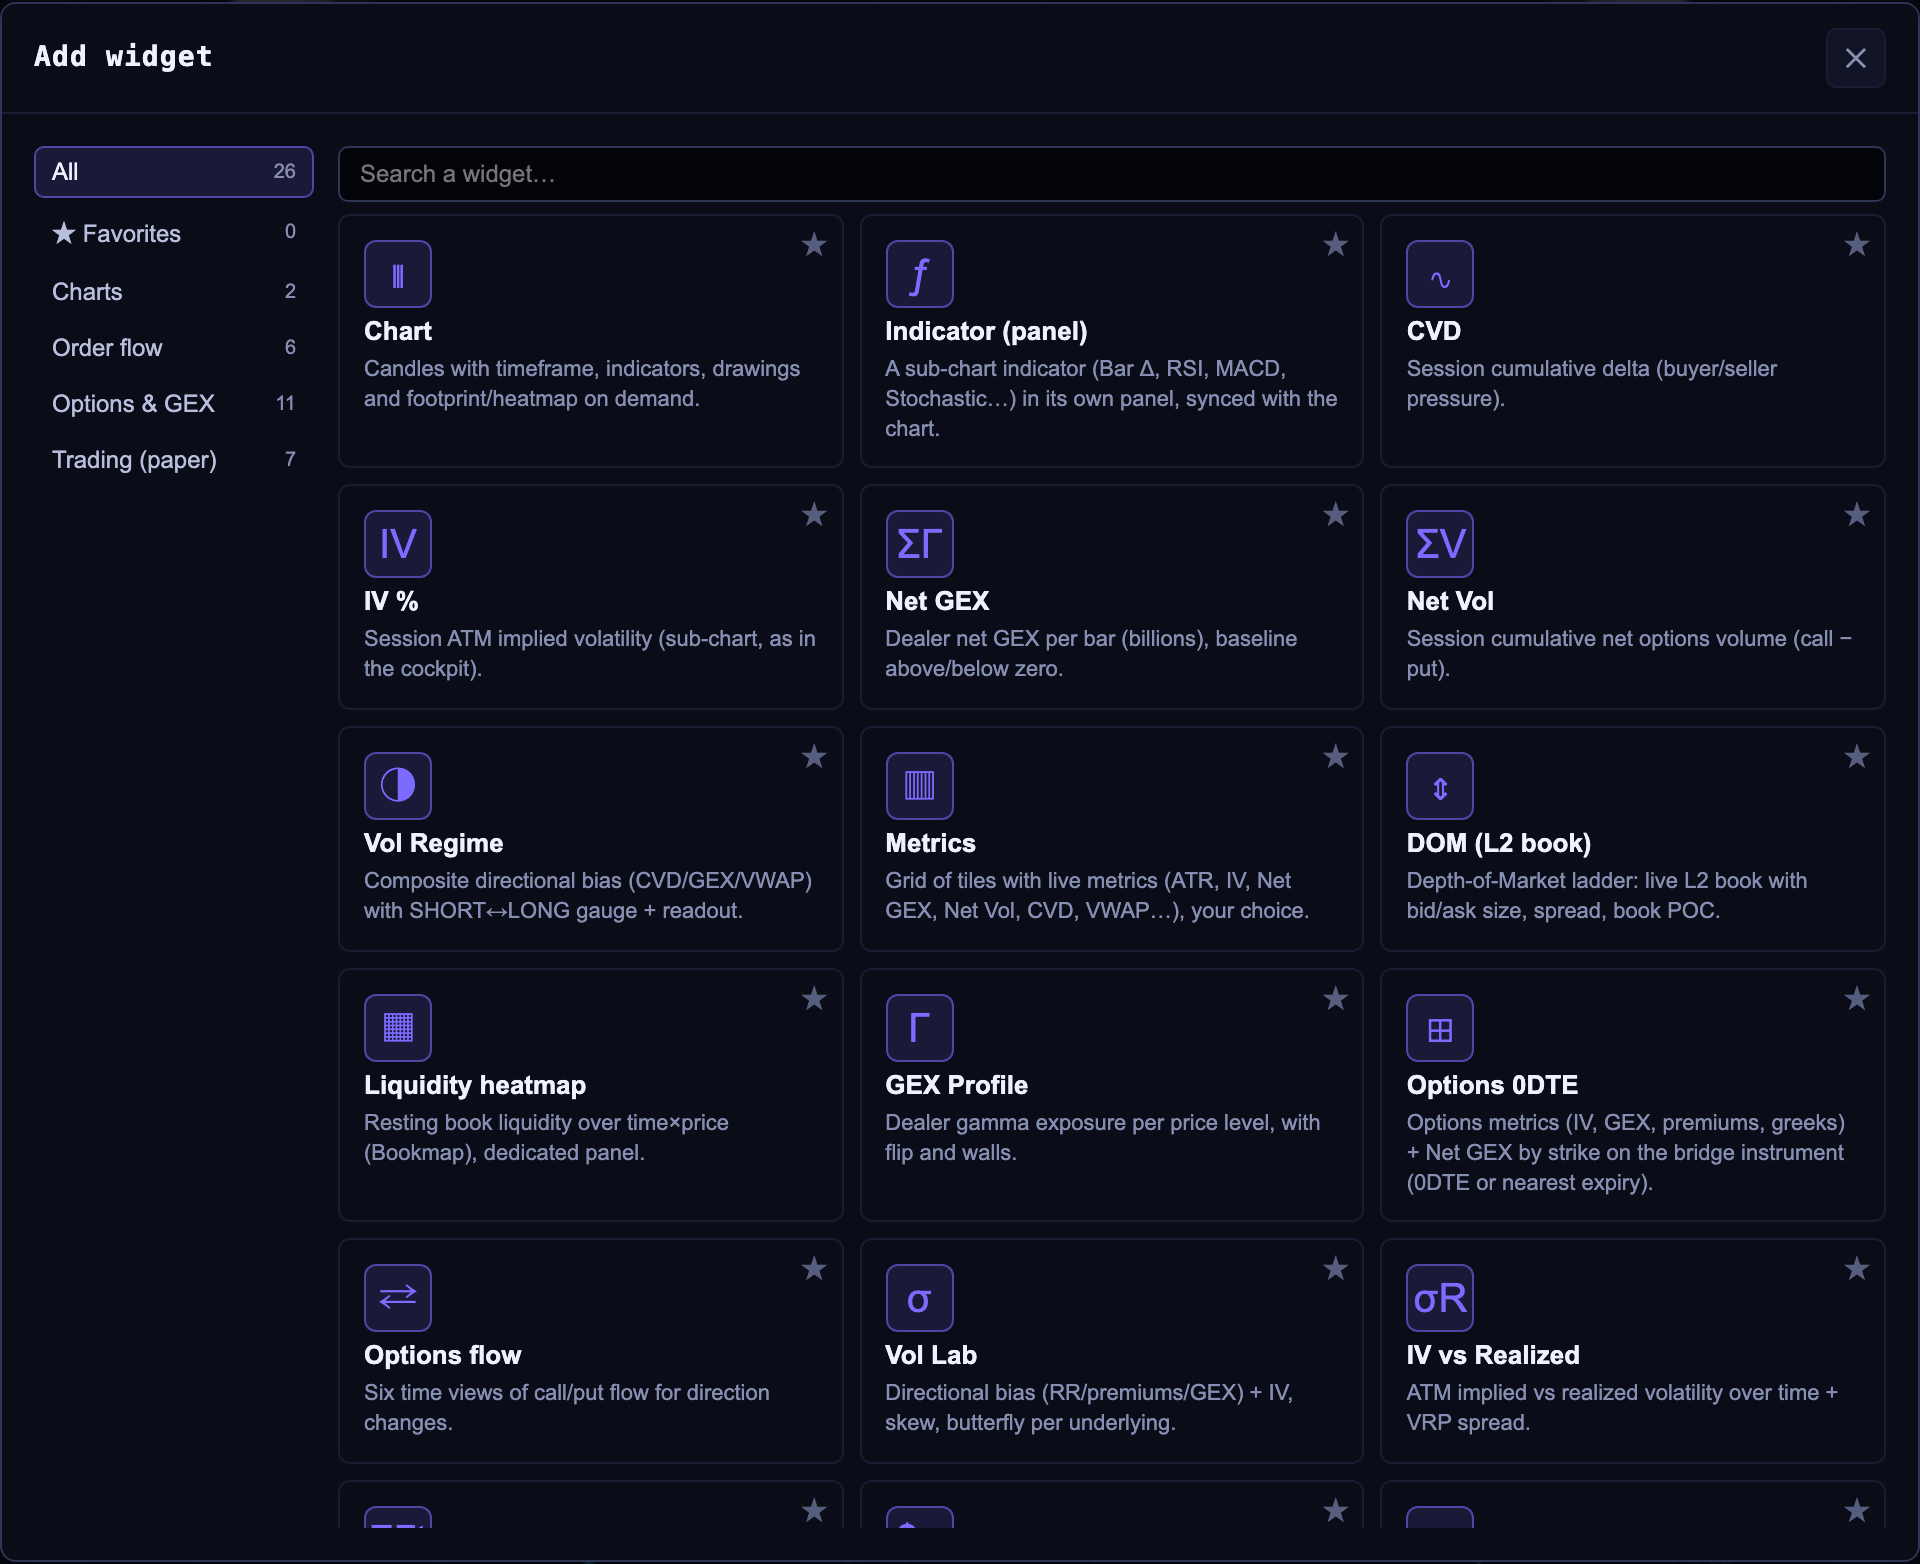The width and height of the screenshot is (1920, 1564).
Task: Toggle favorite star on Net GEX
Action: click(1335, 515)
